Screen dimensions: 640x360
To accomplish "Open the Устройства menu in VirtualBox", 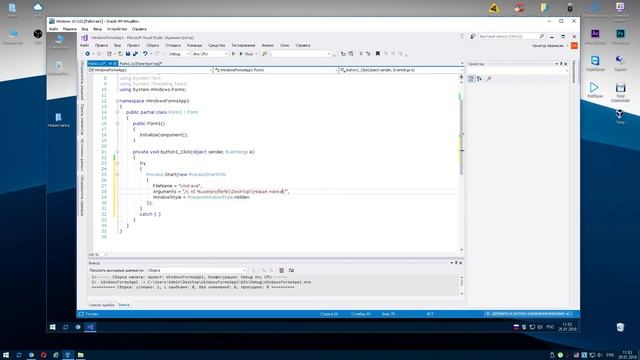I will point(117,29).
